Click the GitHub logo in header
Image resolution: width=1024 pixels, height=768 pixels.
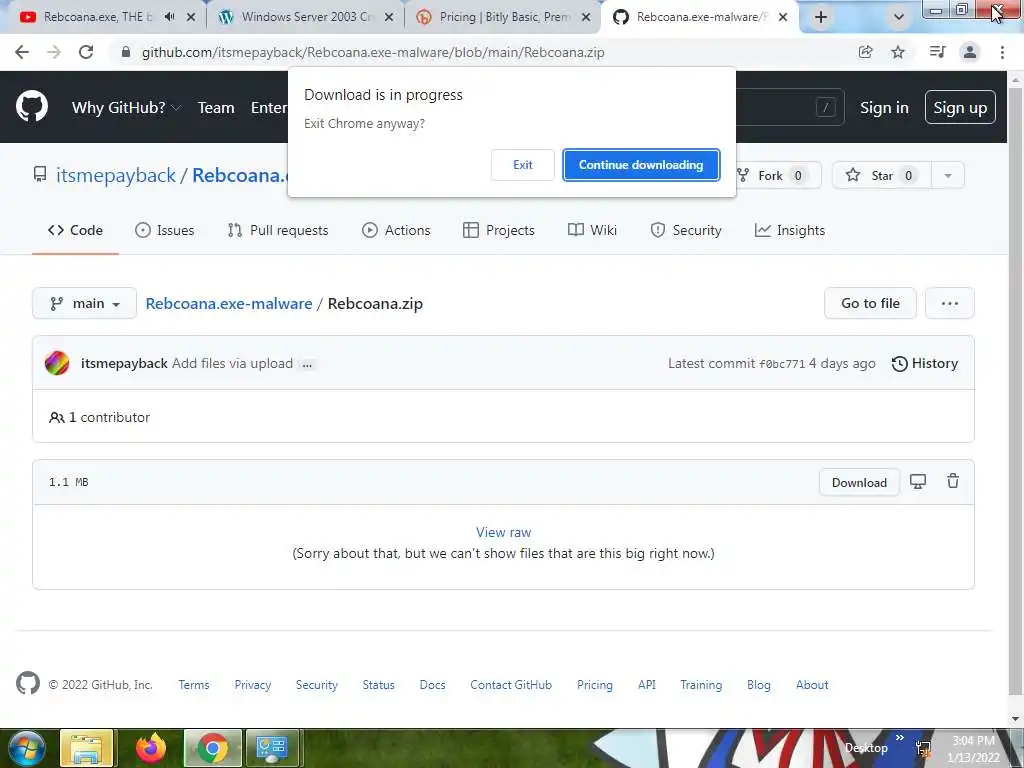31,107
